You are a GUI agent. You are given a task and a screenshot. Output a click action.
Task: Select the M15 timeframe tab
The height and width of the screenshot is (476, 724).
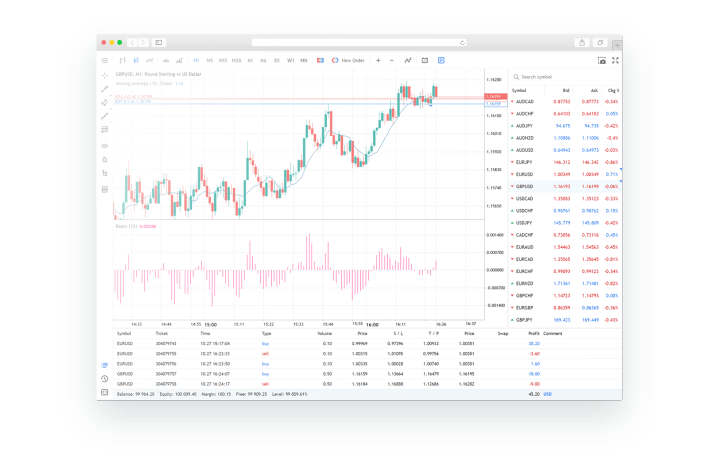pos(222,60)
